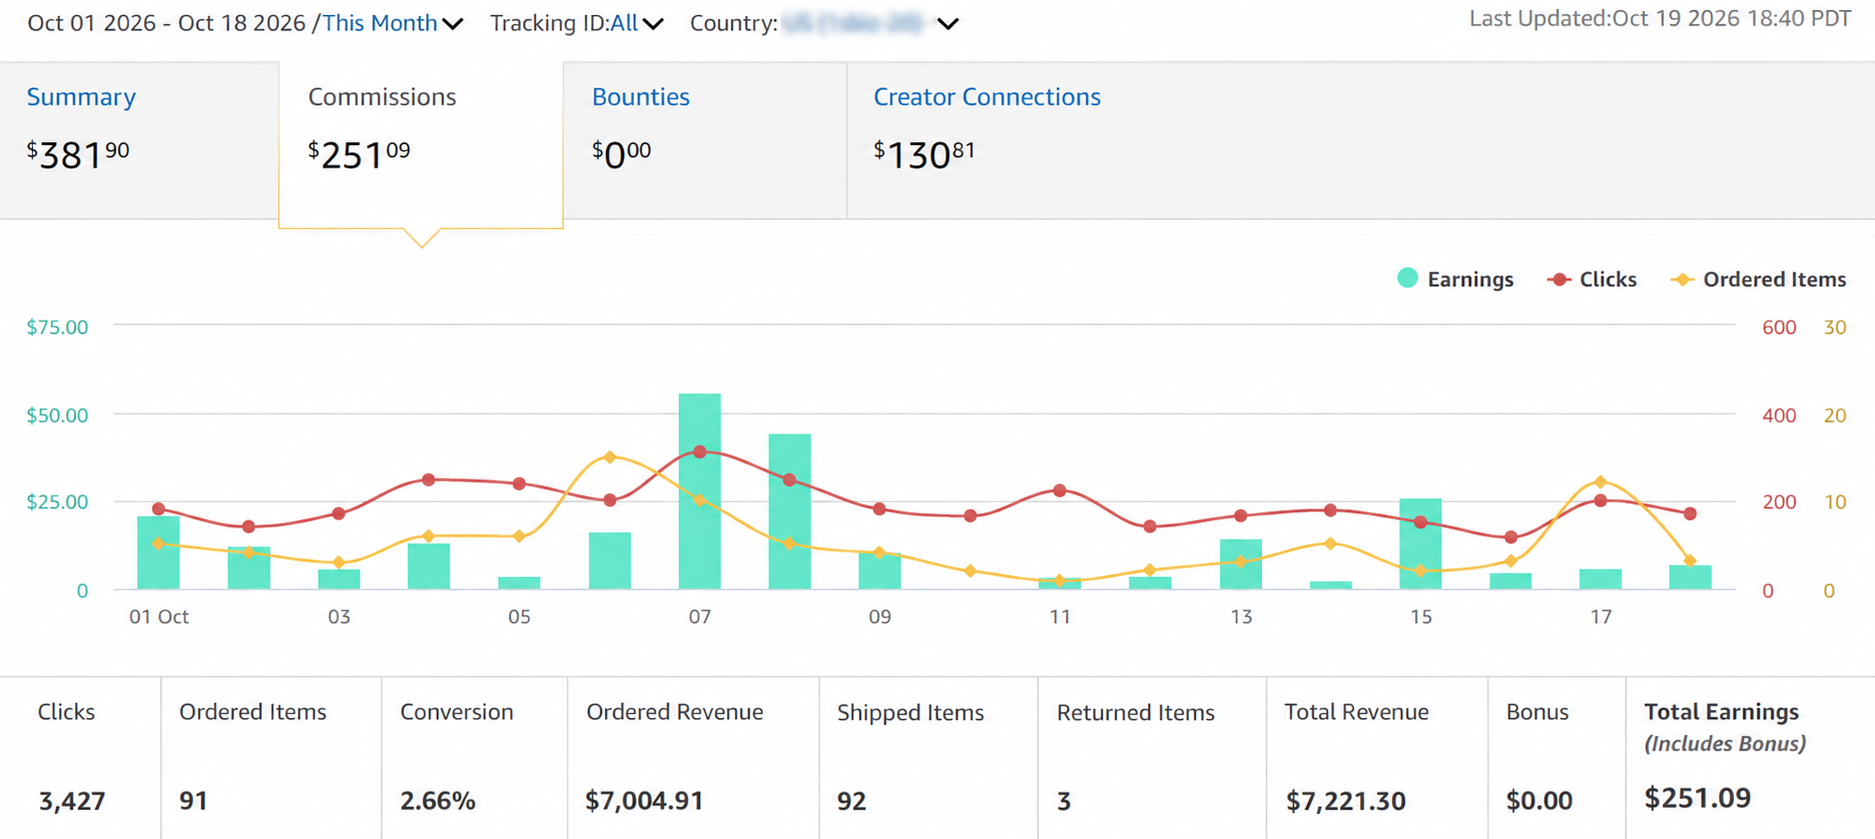Click the Shipped Items value 92
This screenshot has height=839, width=1875.
pyautogui.click(x=851, y=801)
